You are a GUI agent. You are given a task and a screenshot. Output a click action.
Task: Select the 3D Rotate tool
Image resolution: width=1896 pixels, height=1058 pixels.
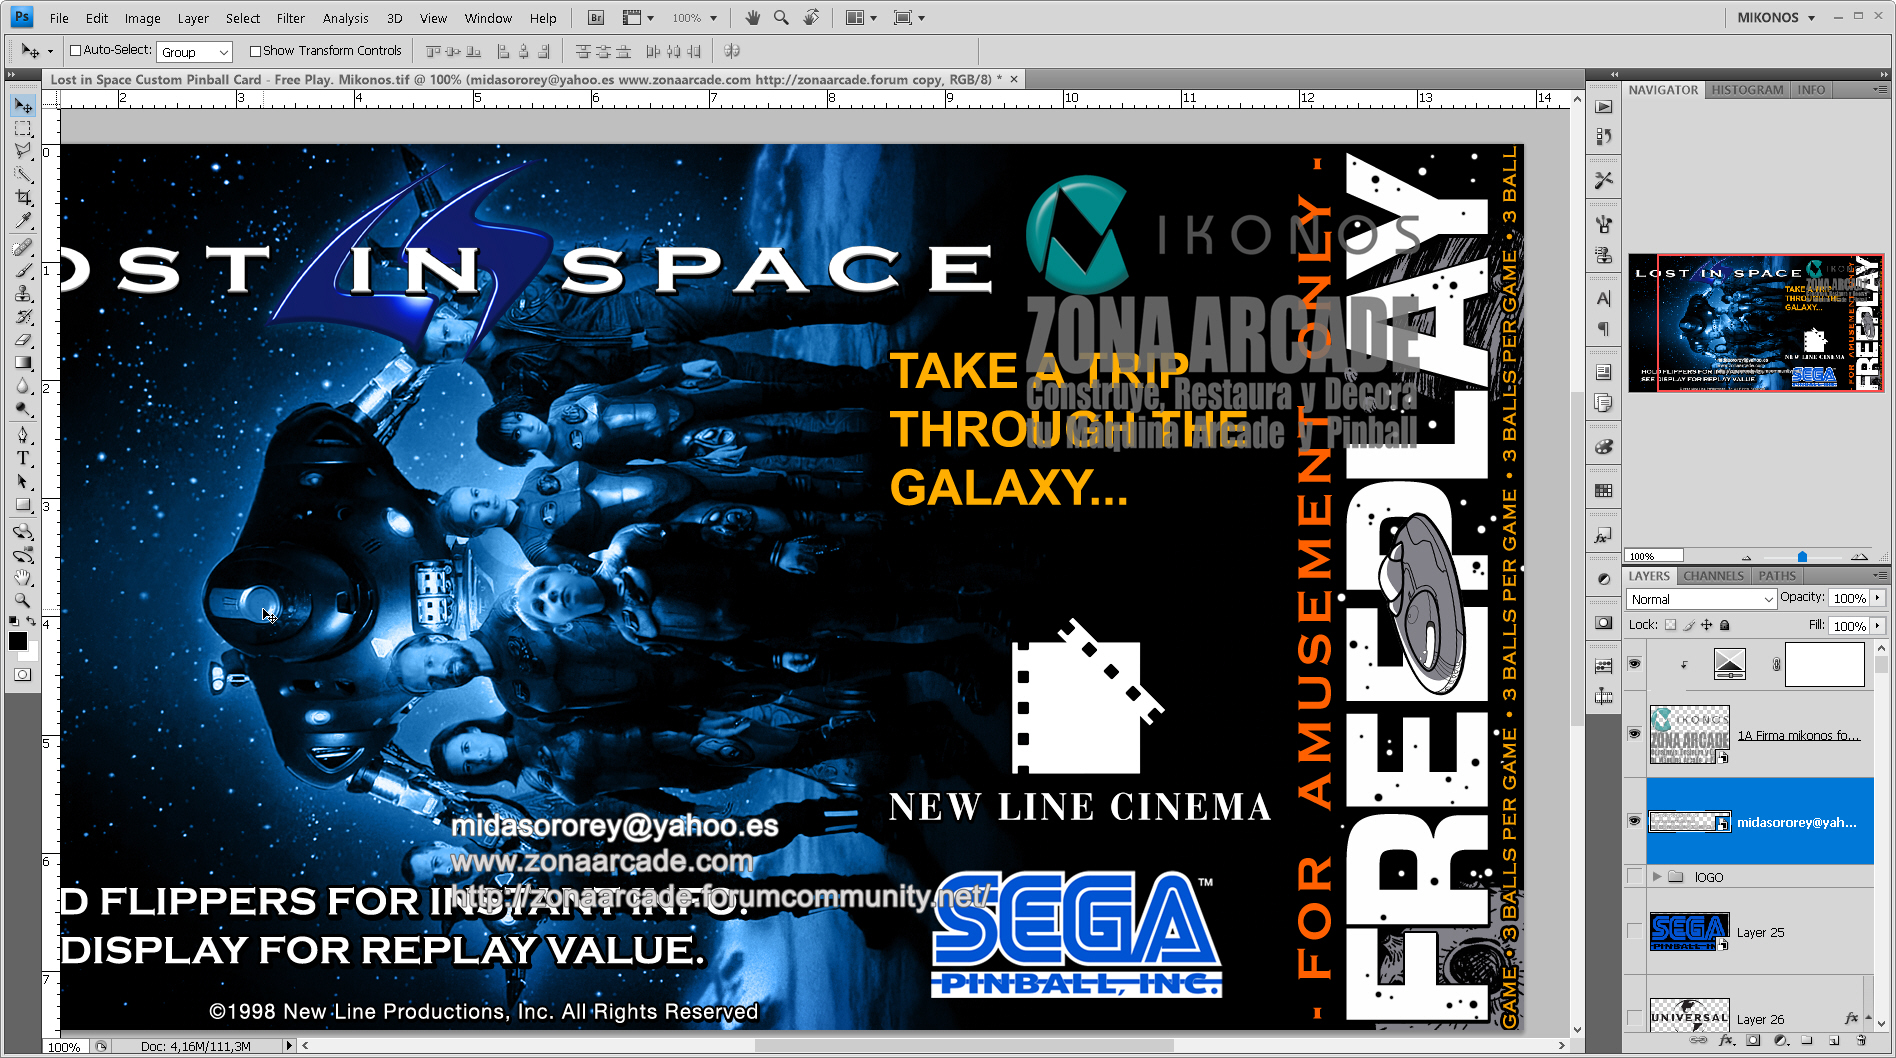[x=23, y=531]
